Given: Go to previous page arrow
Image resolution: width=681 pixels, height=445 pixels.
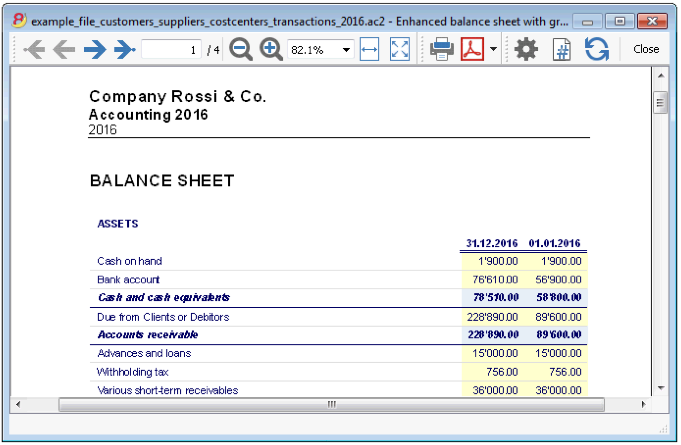Looking at the screenshot, I should coord(64,49).
